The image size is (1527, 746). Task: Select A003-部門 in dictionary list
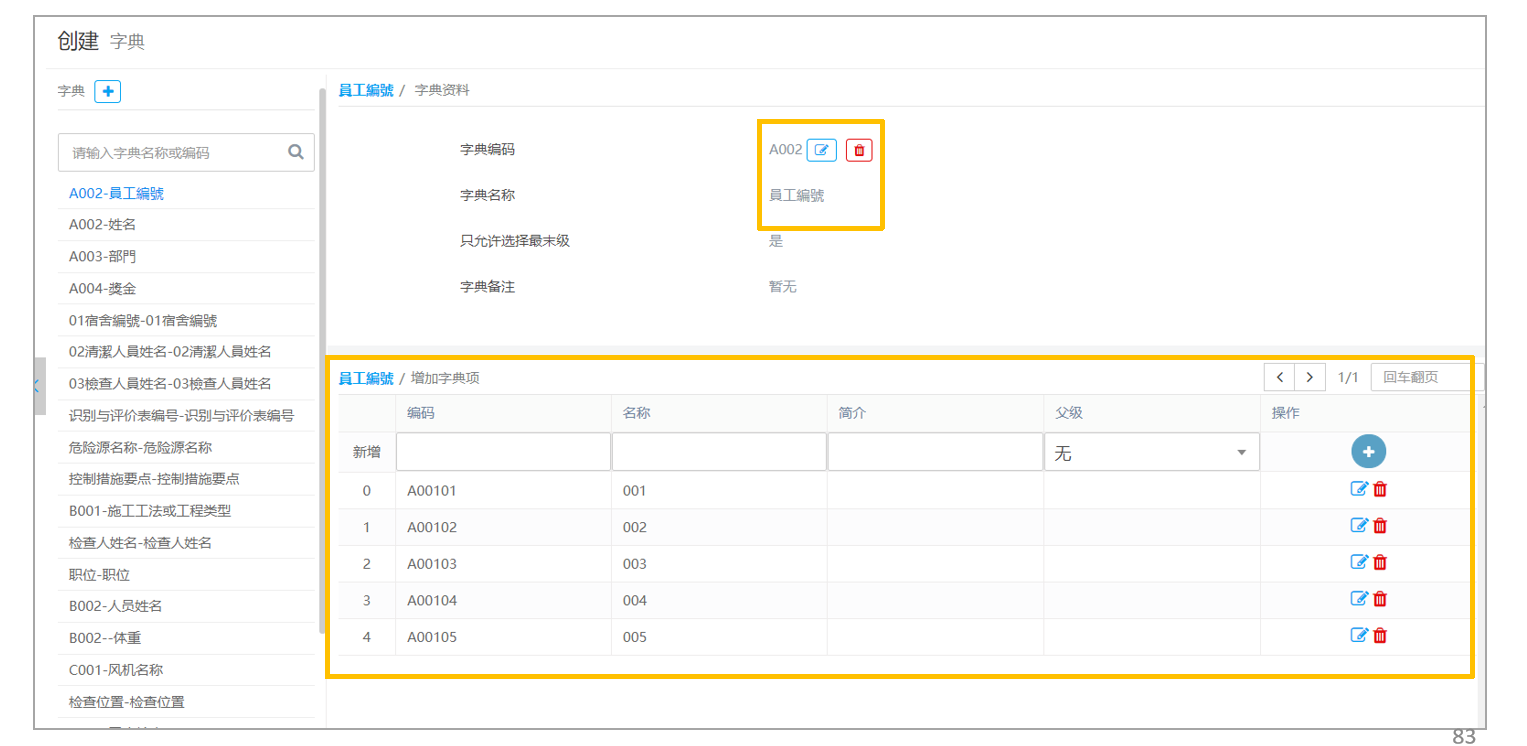click(102, 256)
